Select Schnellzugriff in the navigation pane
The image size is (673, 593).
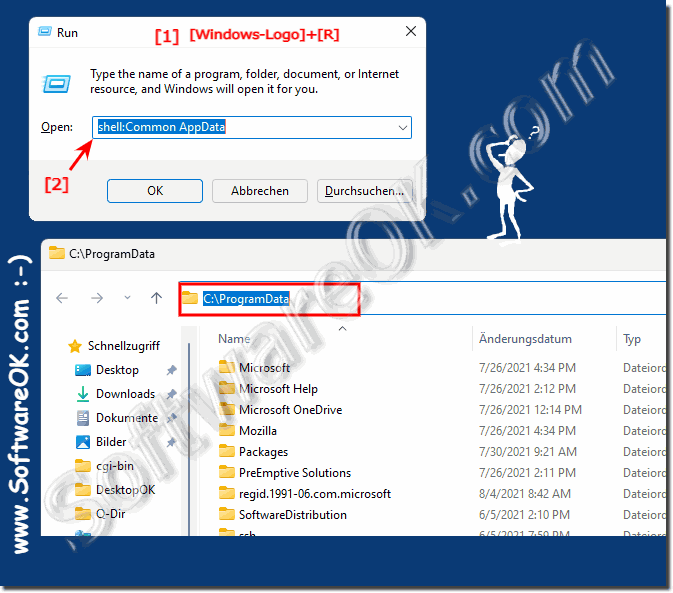pyautogui.click(x=124, y=346)
